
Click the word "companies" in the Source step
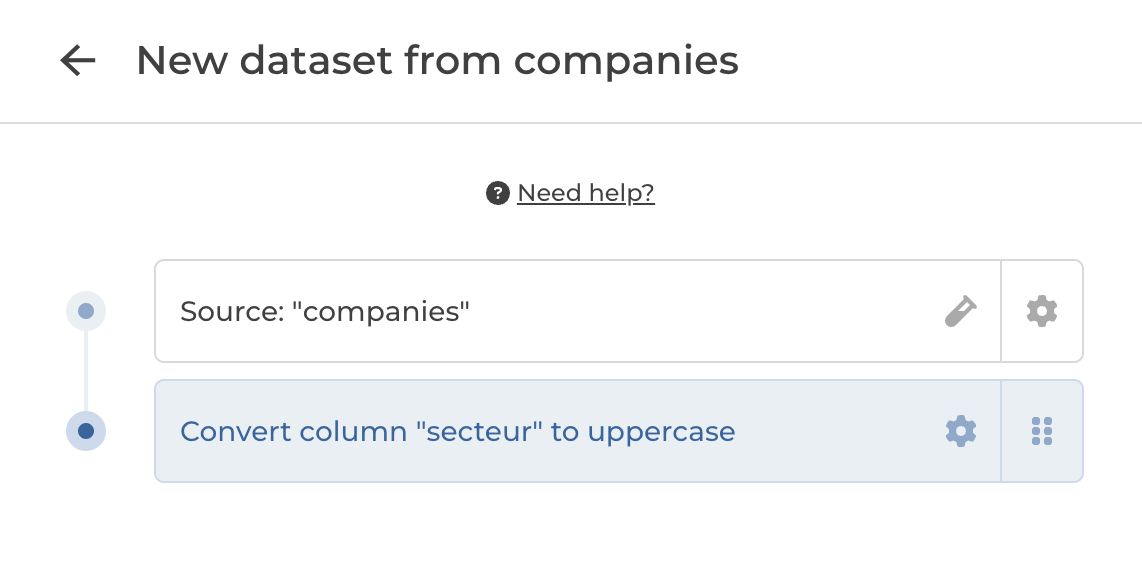tap(386, 312)
